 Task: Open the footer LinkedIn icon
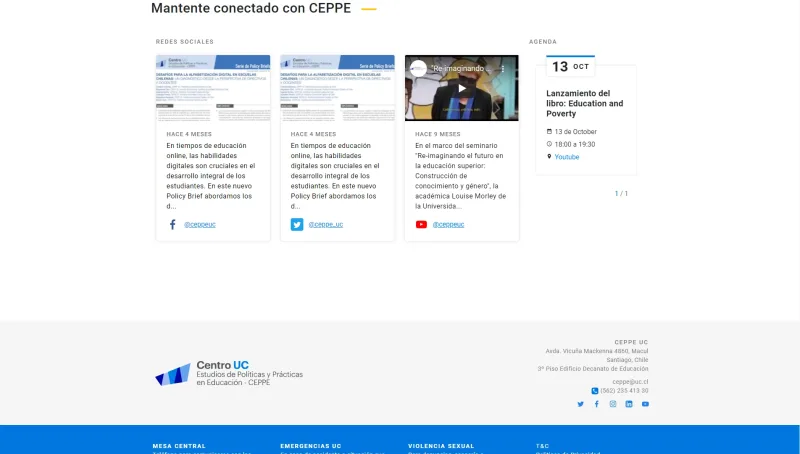629,404
